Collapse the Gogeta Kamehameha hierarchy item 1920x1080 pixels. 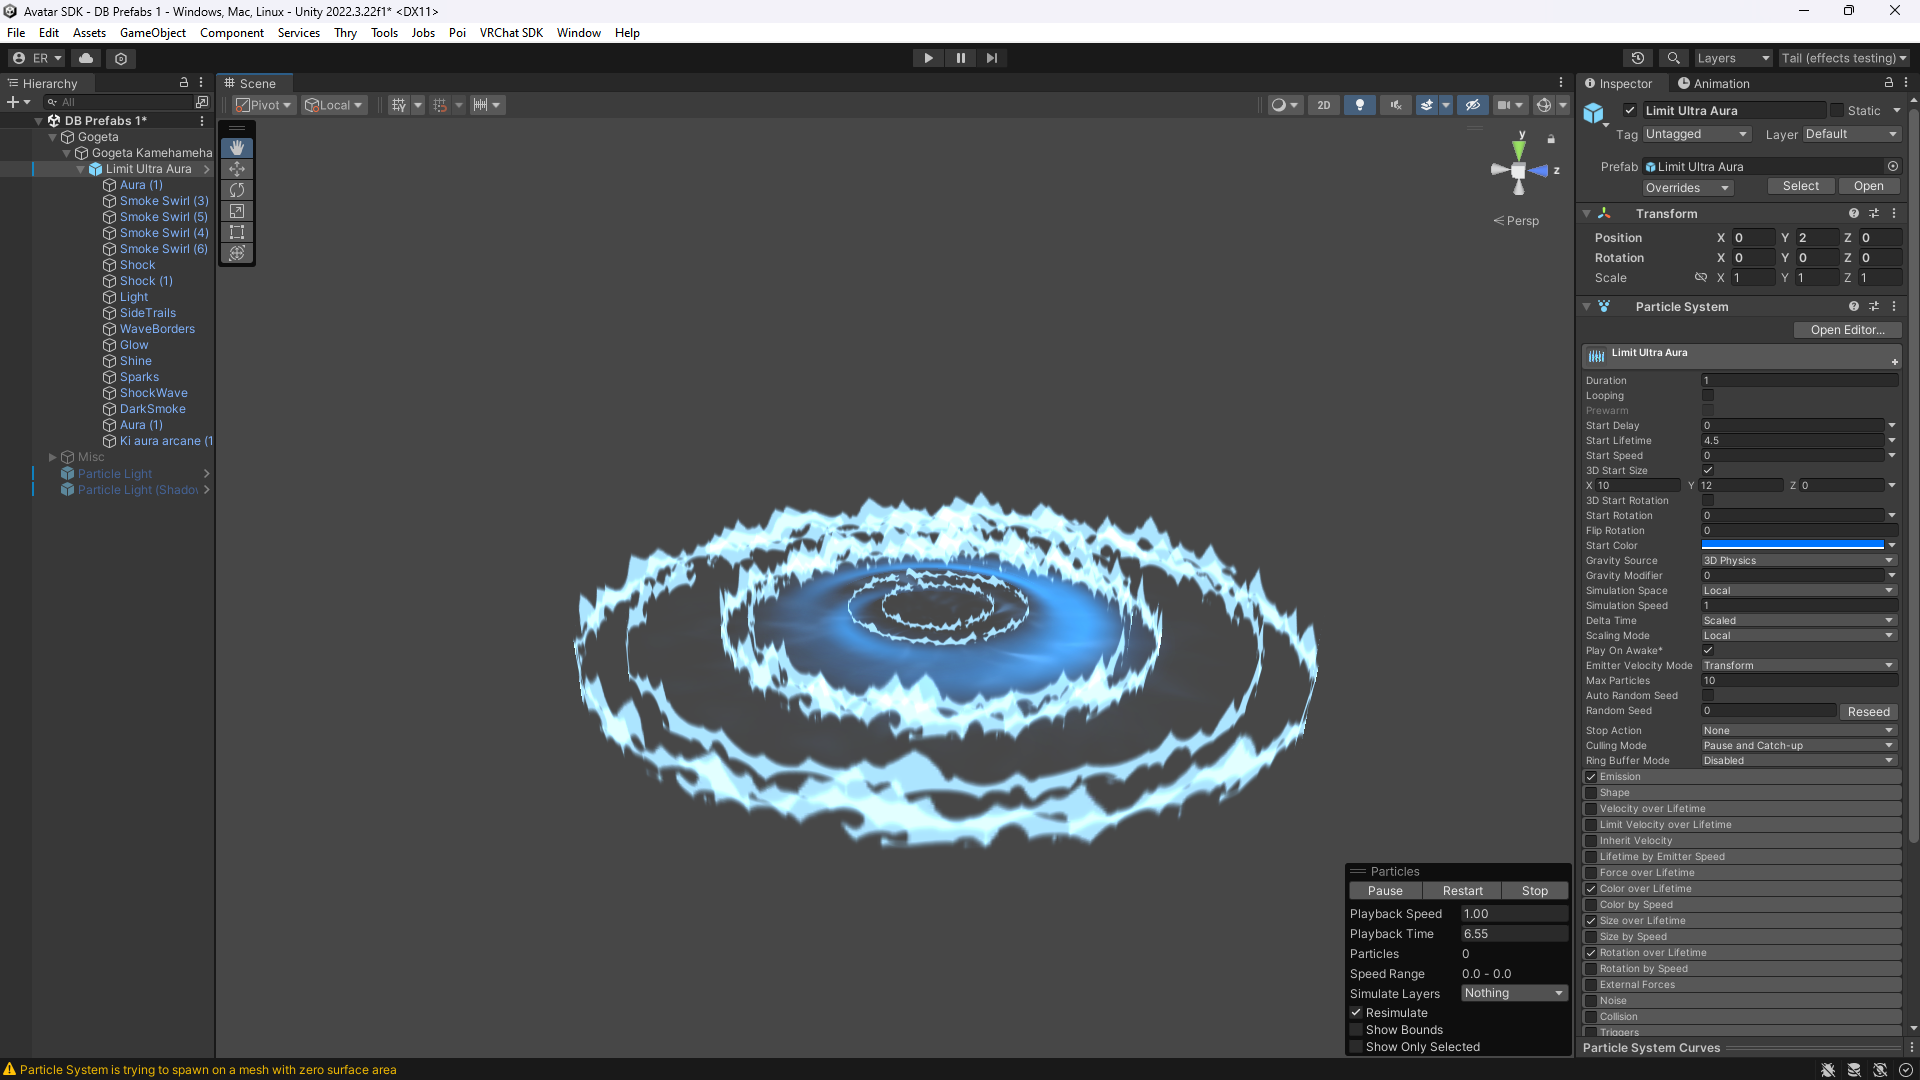(x=66, y=153)
